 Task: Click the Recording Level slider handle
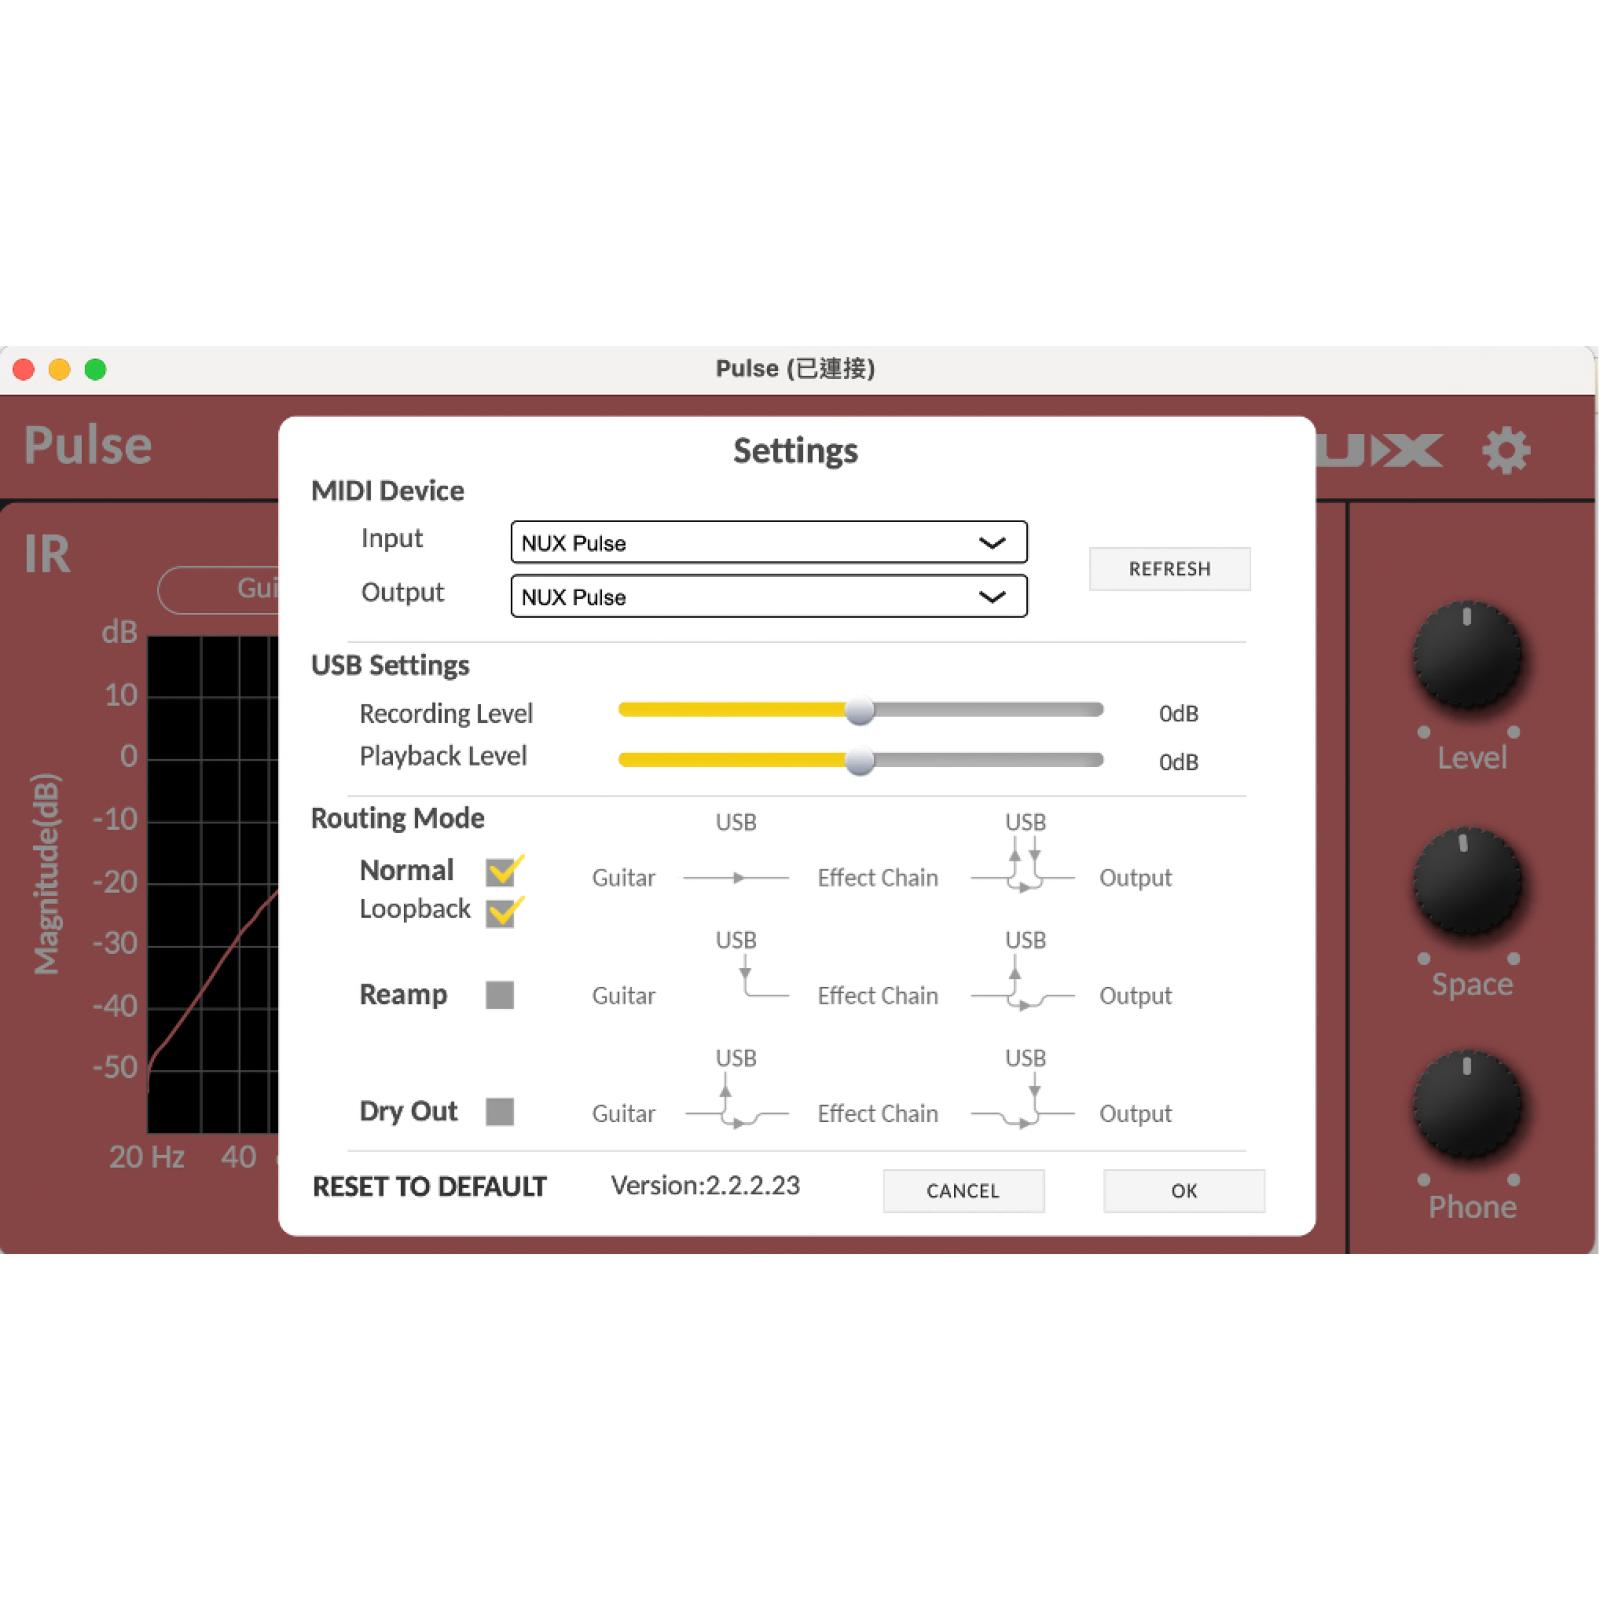[x=859, y=711]
